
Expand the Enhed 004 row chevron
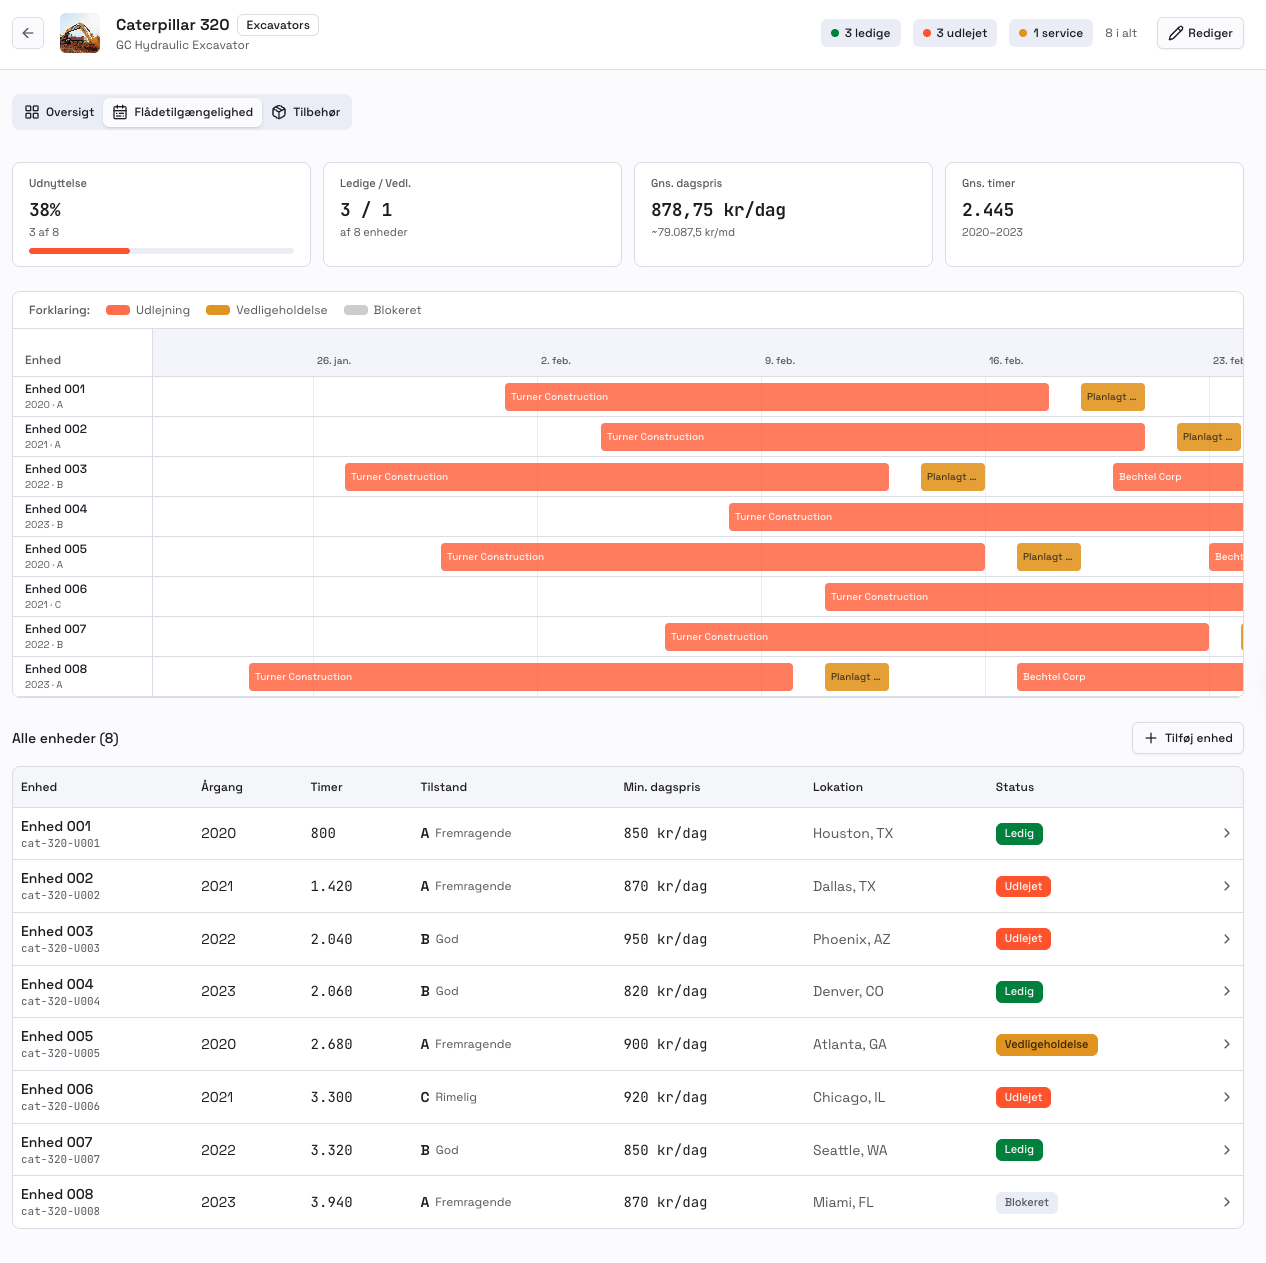(1226, 991)
